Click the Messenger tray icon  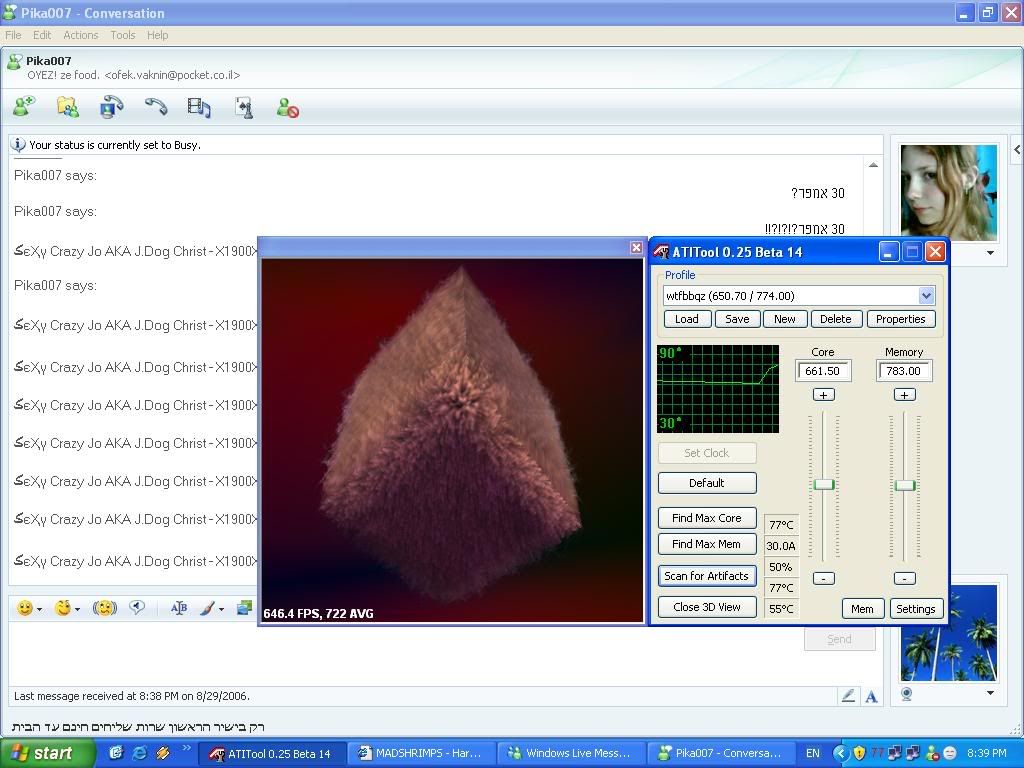click(932, 753)
